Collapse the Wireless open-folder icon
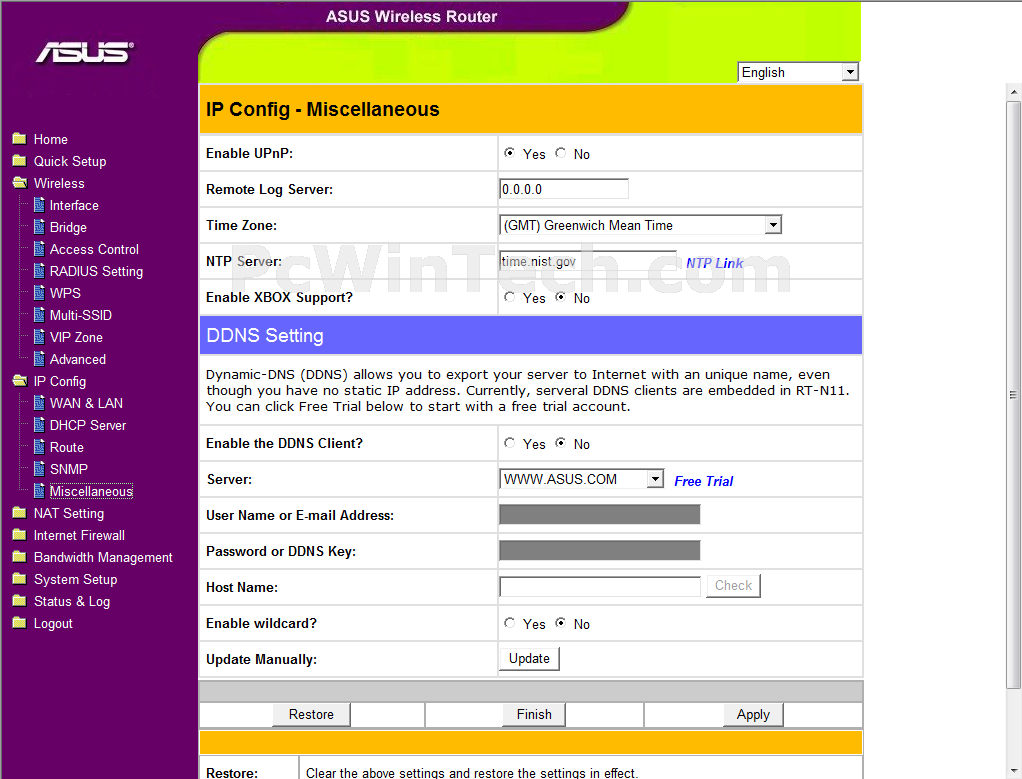 point(20,183)
